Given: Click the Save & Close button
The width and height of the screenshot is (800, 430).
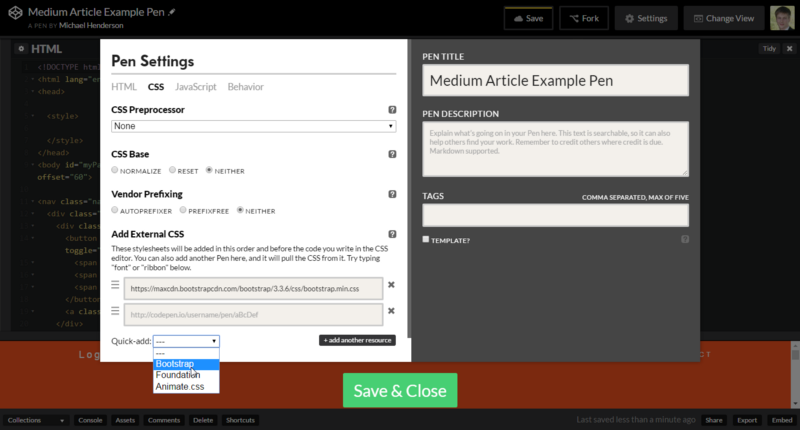Looking at the screenshot, I should coord(400,391).
